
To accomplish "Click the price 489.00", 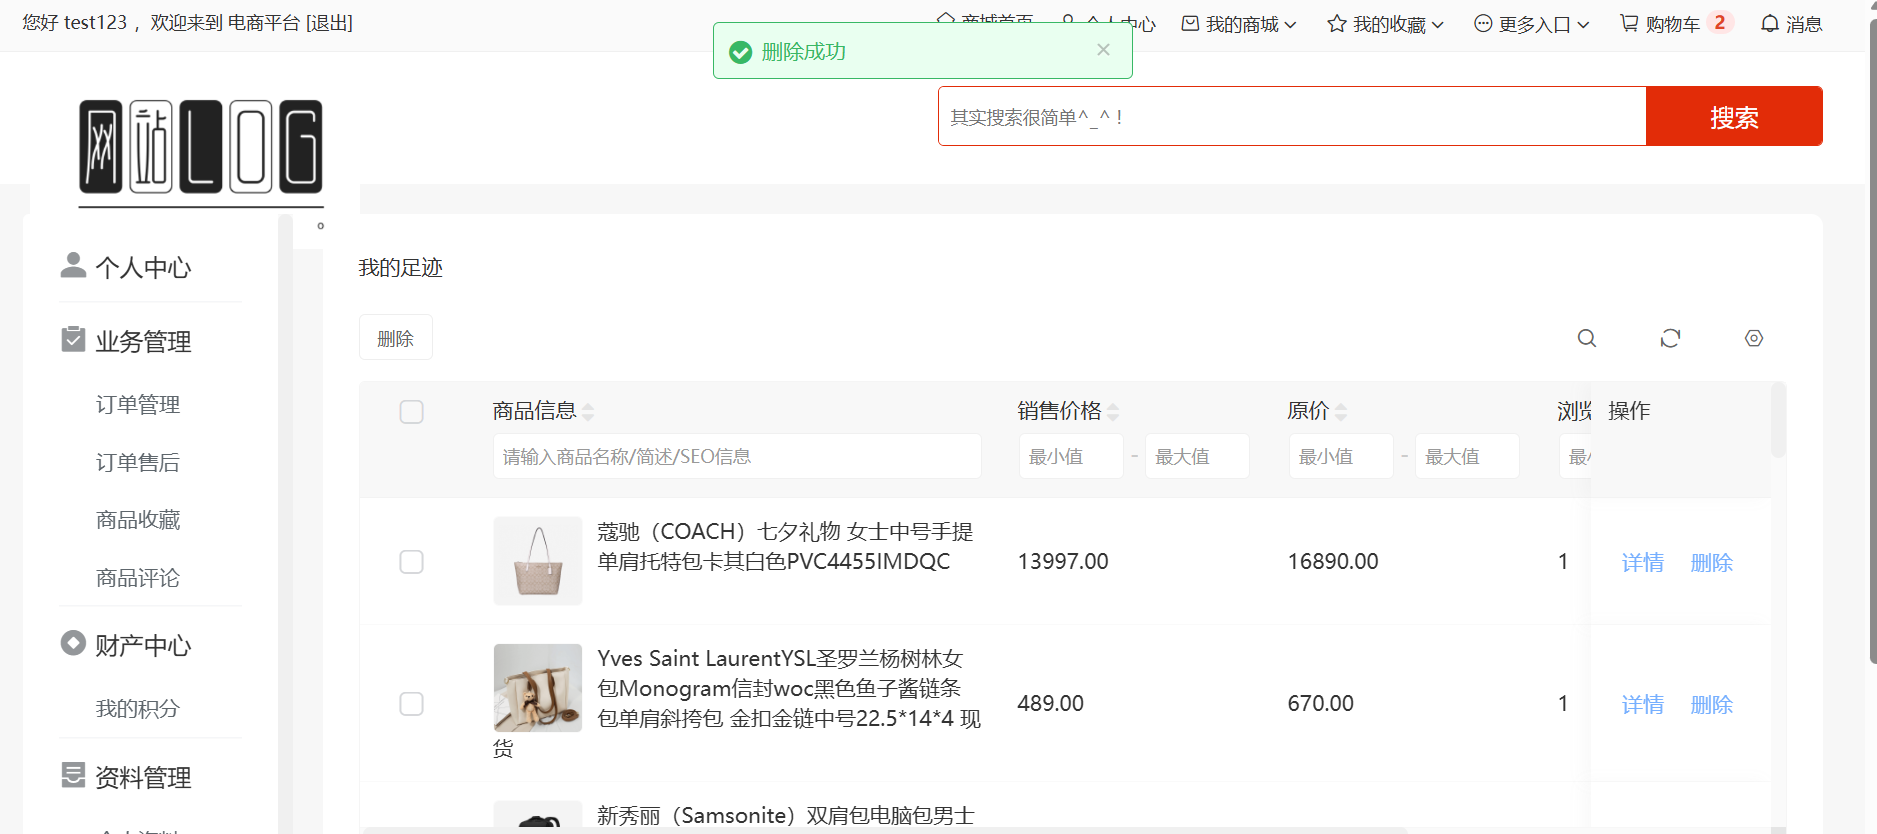I will click(1051, 704).
